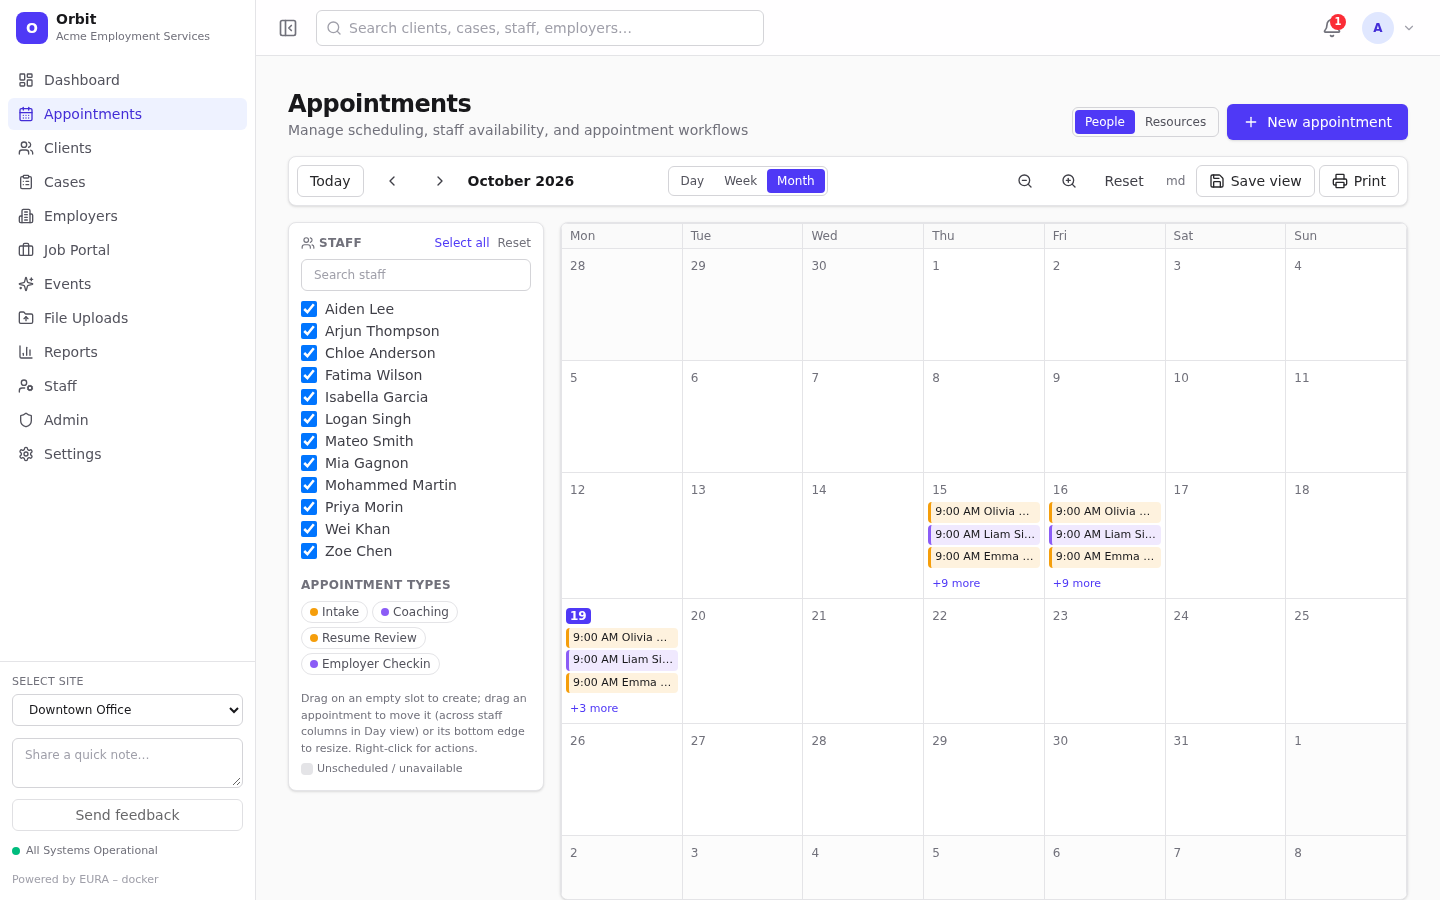
Task: Go to previous month arrow
Action: [x=392, y=181]
